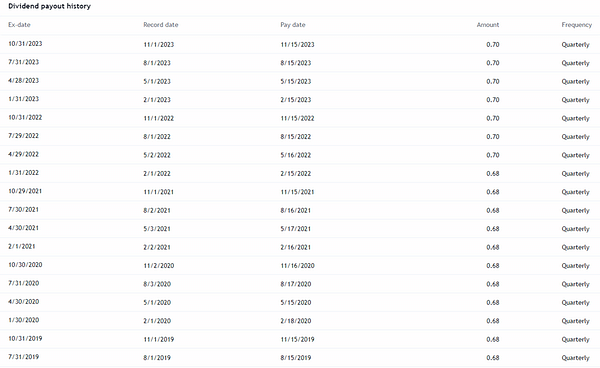600x368 pixels.
Task: Click the Frequency column header
Action: pyautogui.click(x=577, y=25)
